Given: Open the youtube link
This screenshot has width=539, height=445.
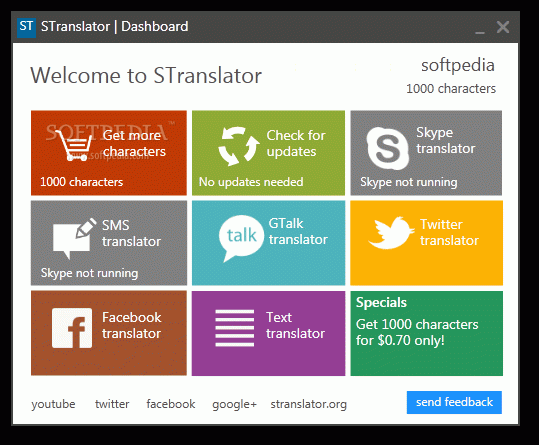Looking at the screenshot, I should (x=53, y=404).
